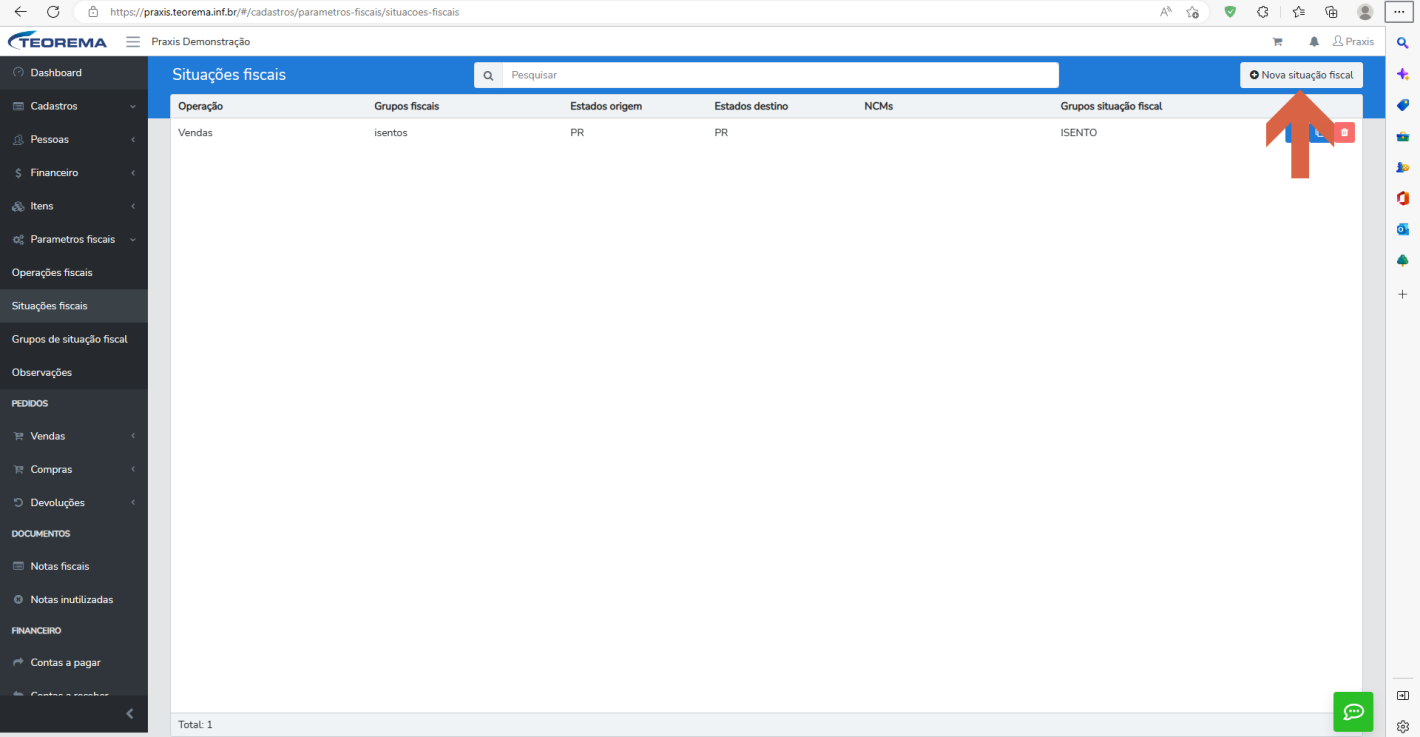
Task: Open the green shield extension
Action: (1230, 12)
